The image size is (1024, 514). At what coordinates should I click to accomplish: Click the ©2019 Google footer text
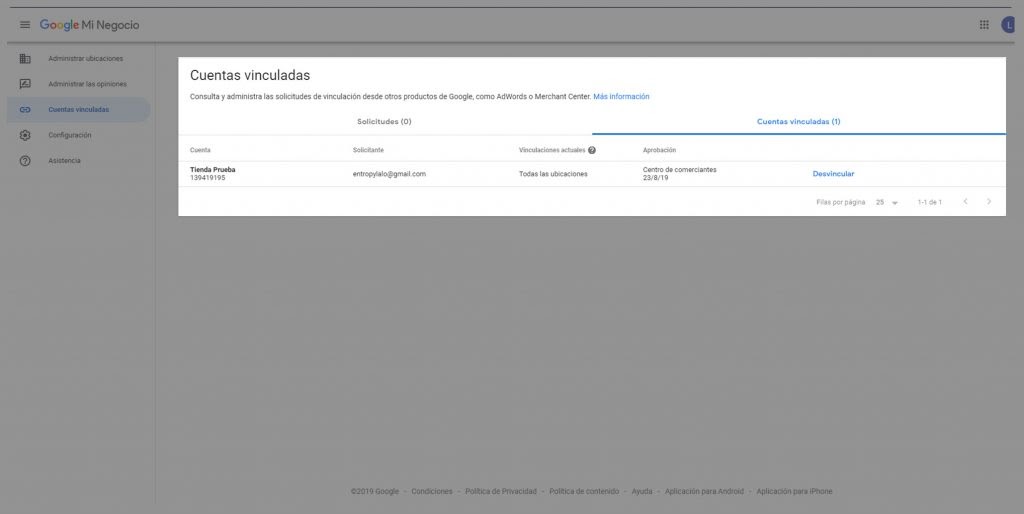point(375,491)
